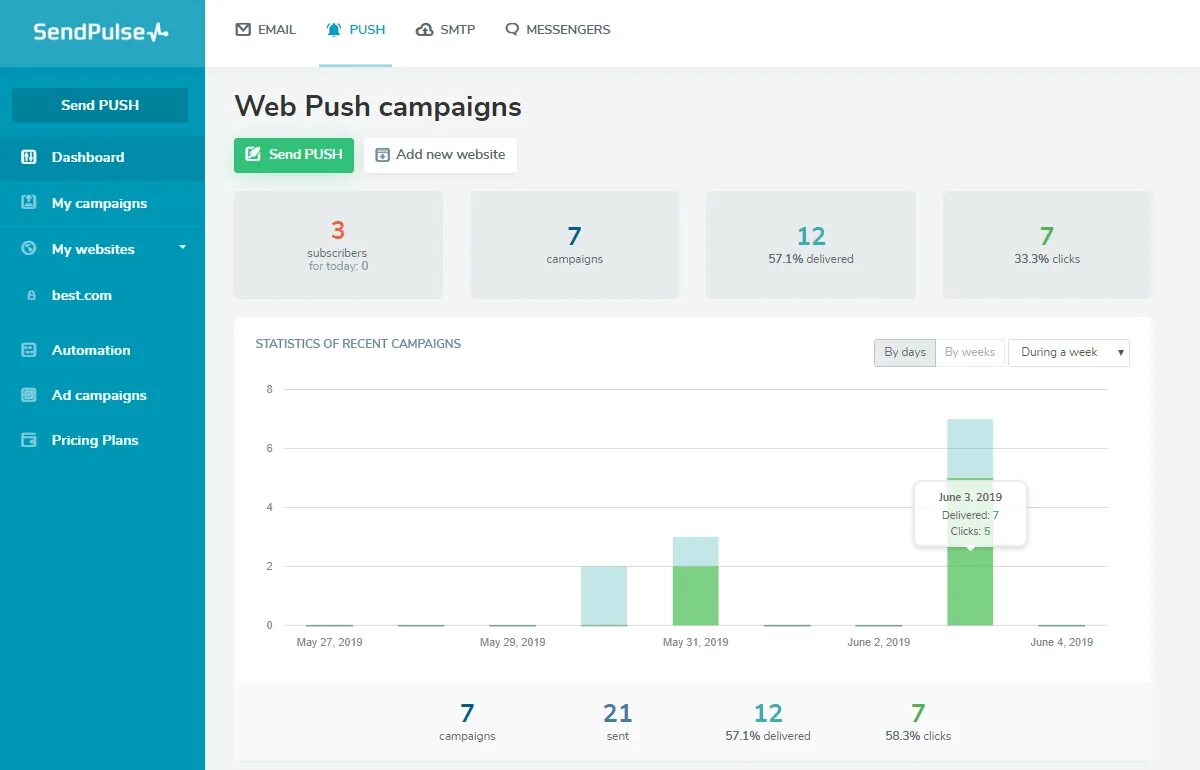The width and height of the screenshot is (1200, 770).
Task: Click the Statistics of Recent Campaigns title
Action: [x=358, y=343]
